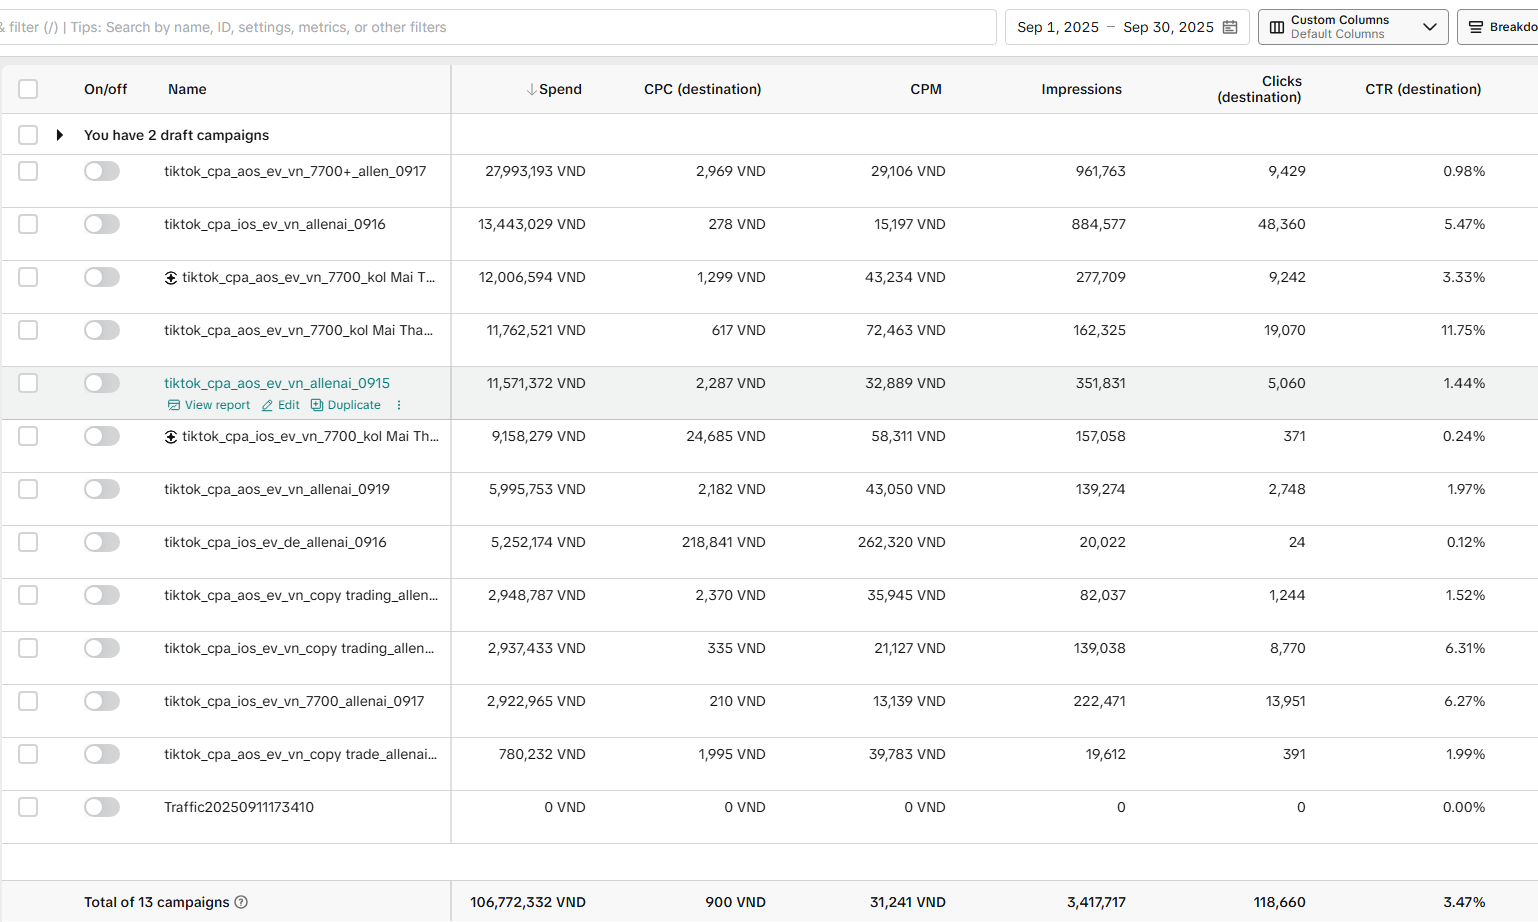Click smart campaign icon beside aos 7700_kol Mai T
Viewport: 1538px width, 922px height.
coord(171,278)
